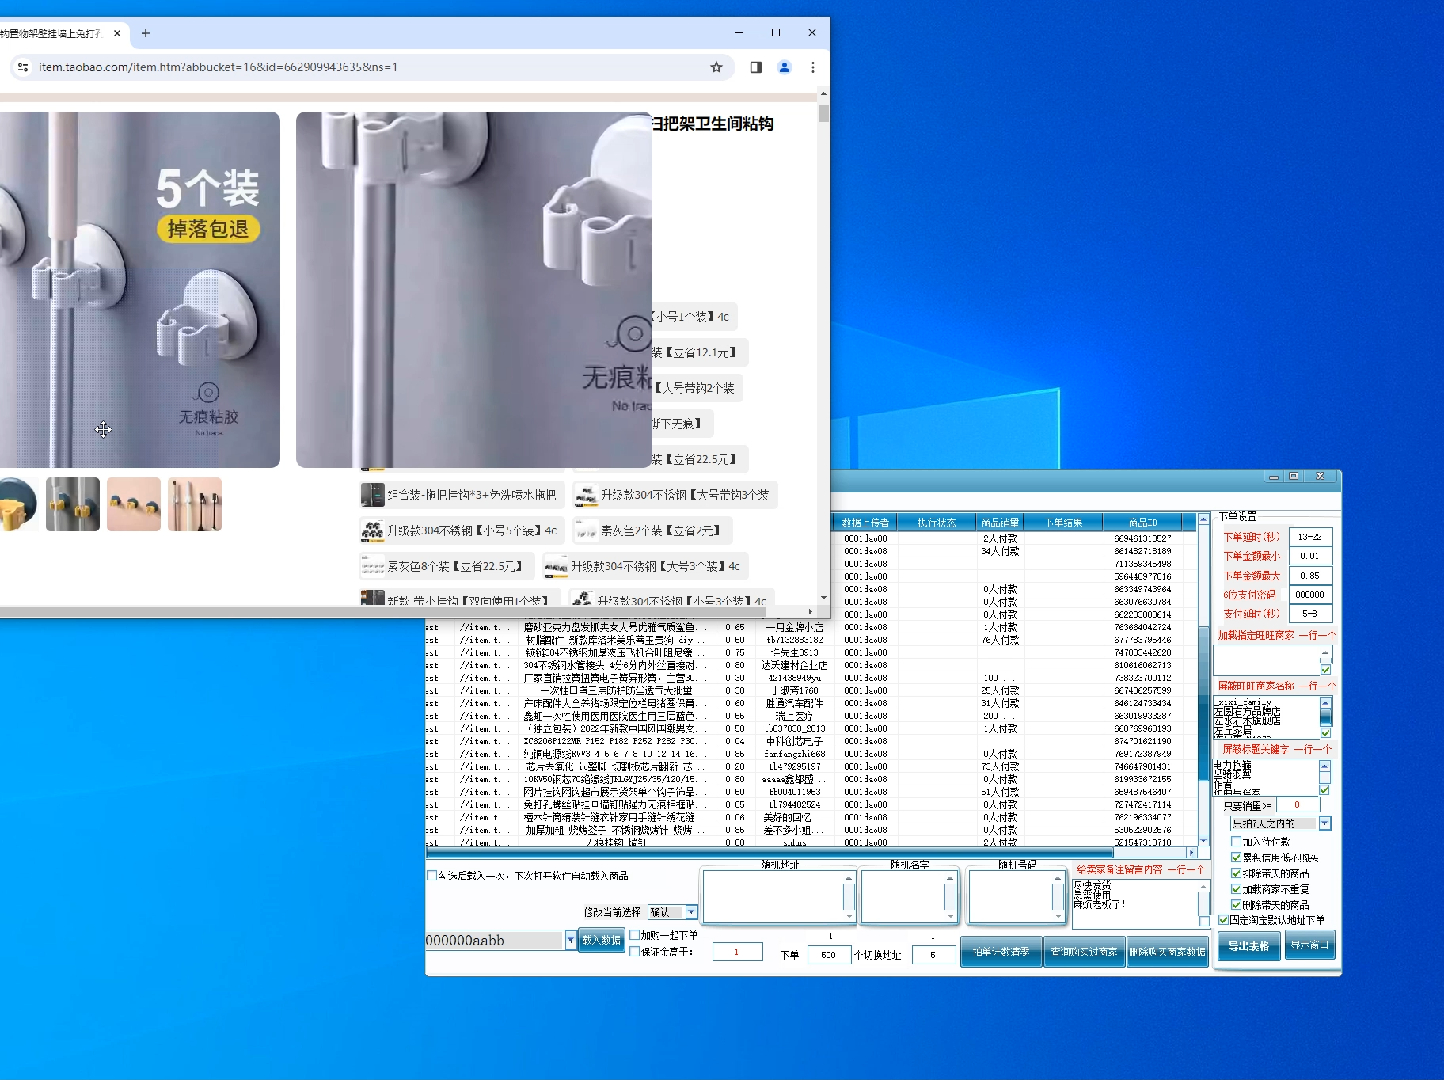
Task: Click the '删除…商家数据' blue button
Action: tap(1167, 952)
